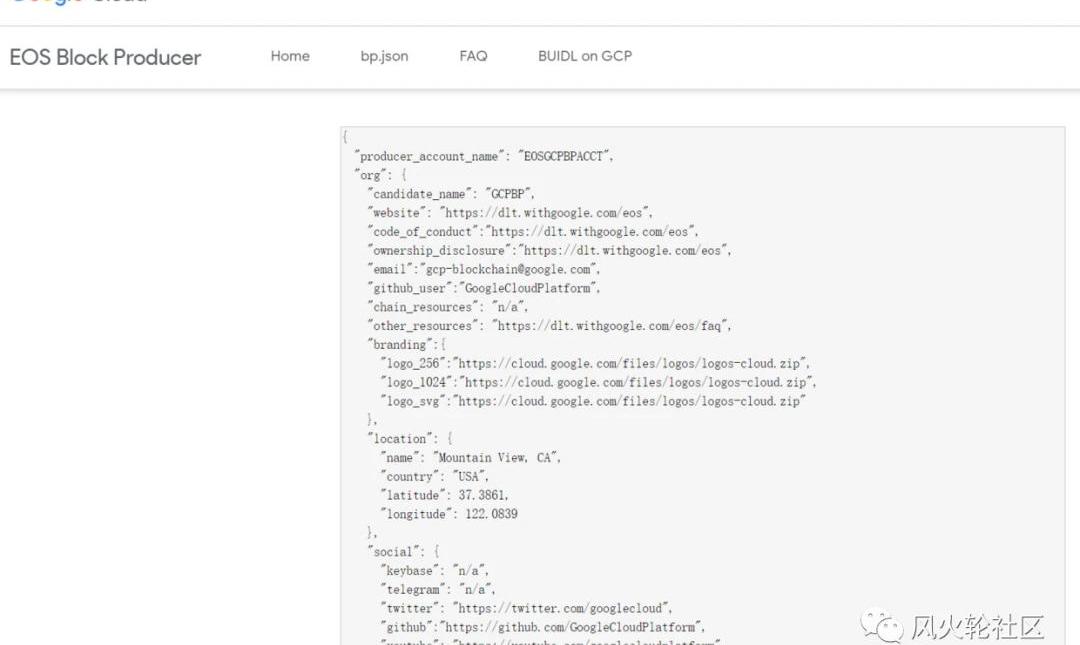The image size is (1080, 645).
Task: Click the chain_resources "n/a" line
Action: [x=448, y=307]
